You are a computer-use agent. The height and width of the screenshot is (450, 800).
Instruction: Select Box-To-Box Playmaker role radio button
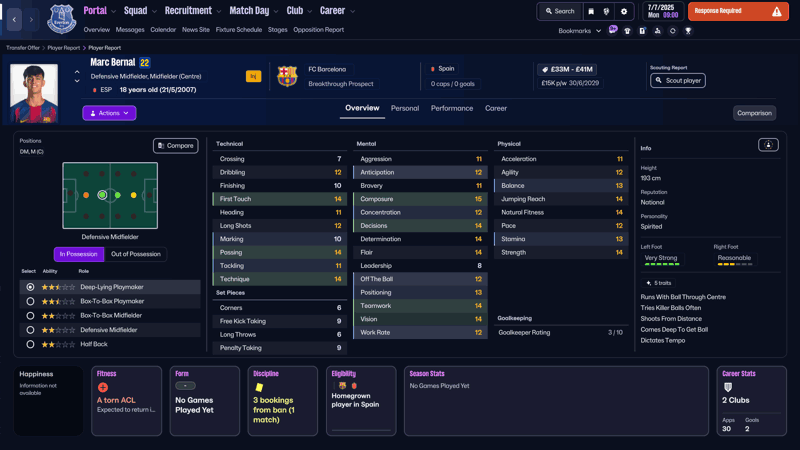point(31,302)
